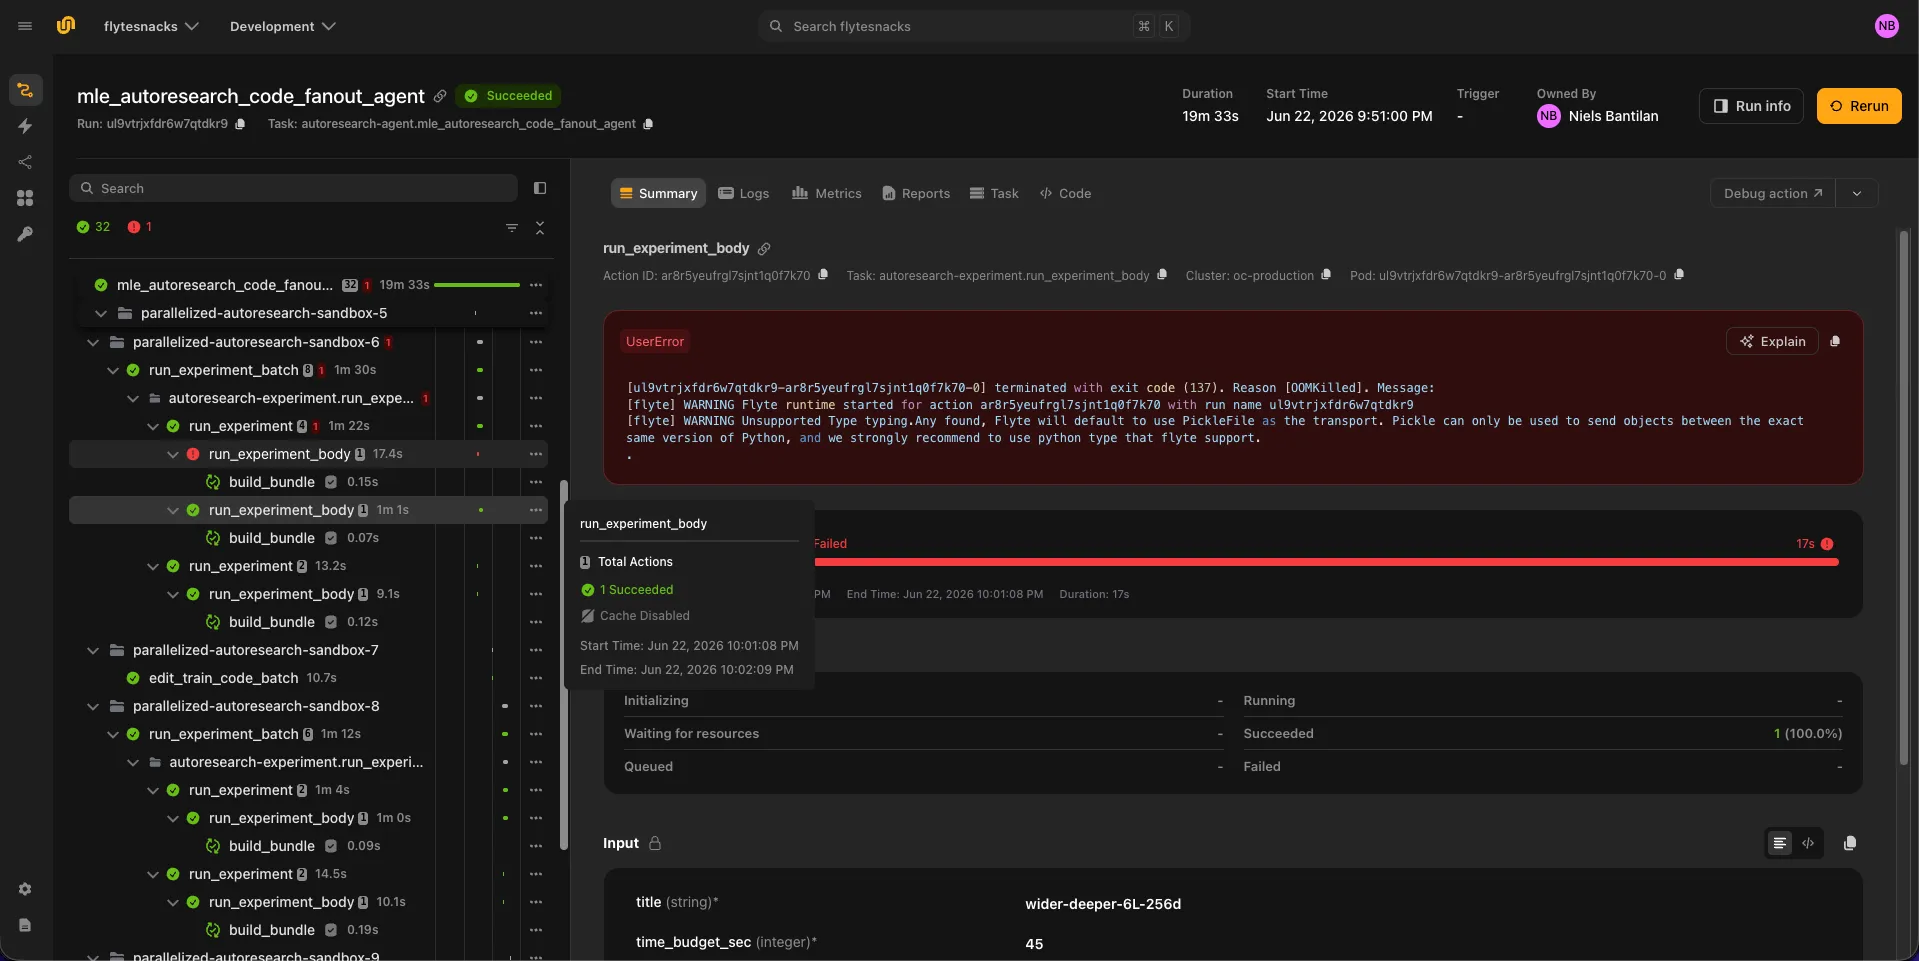Switch Input to raw code view
This screenshot has width=1919, height=961.
[1808, 843]
